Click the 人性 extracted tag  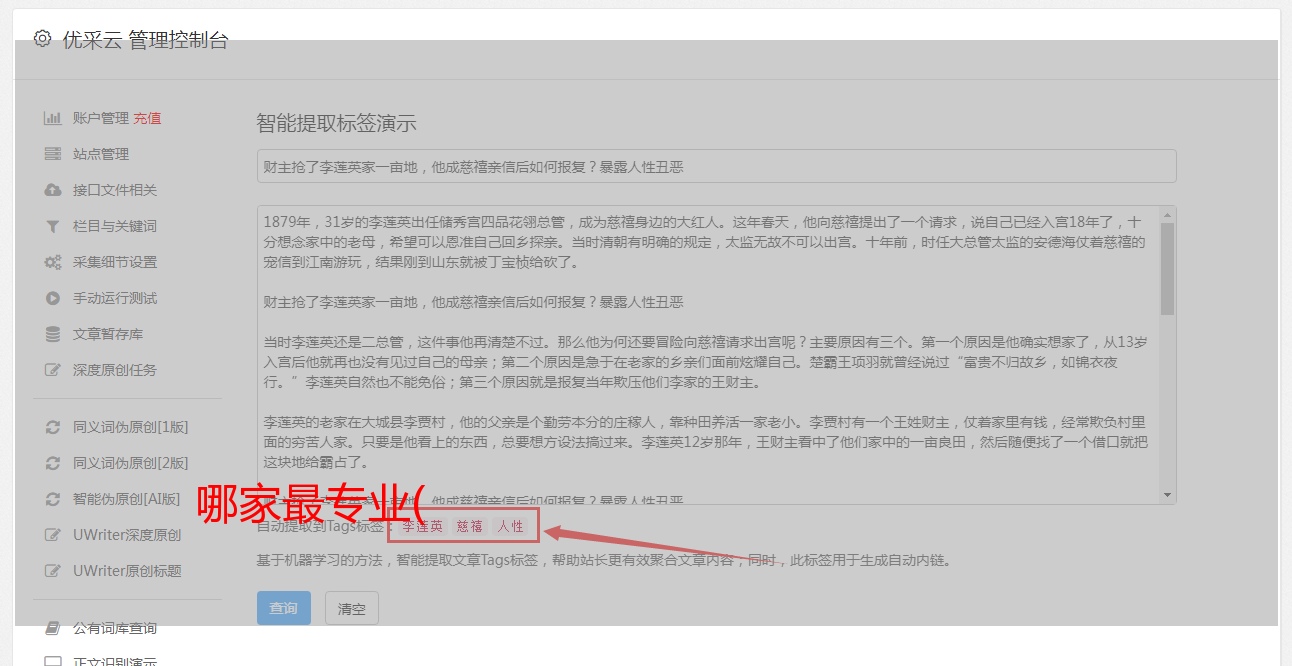pos(510,526)
